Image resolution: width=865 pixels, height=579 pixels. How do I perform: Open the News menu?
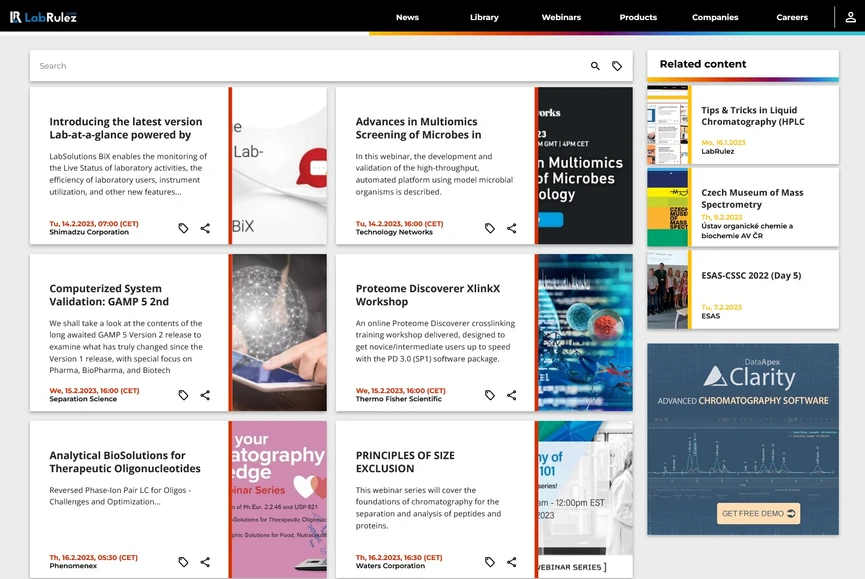click(x=407, y=17)
